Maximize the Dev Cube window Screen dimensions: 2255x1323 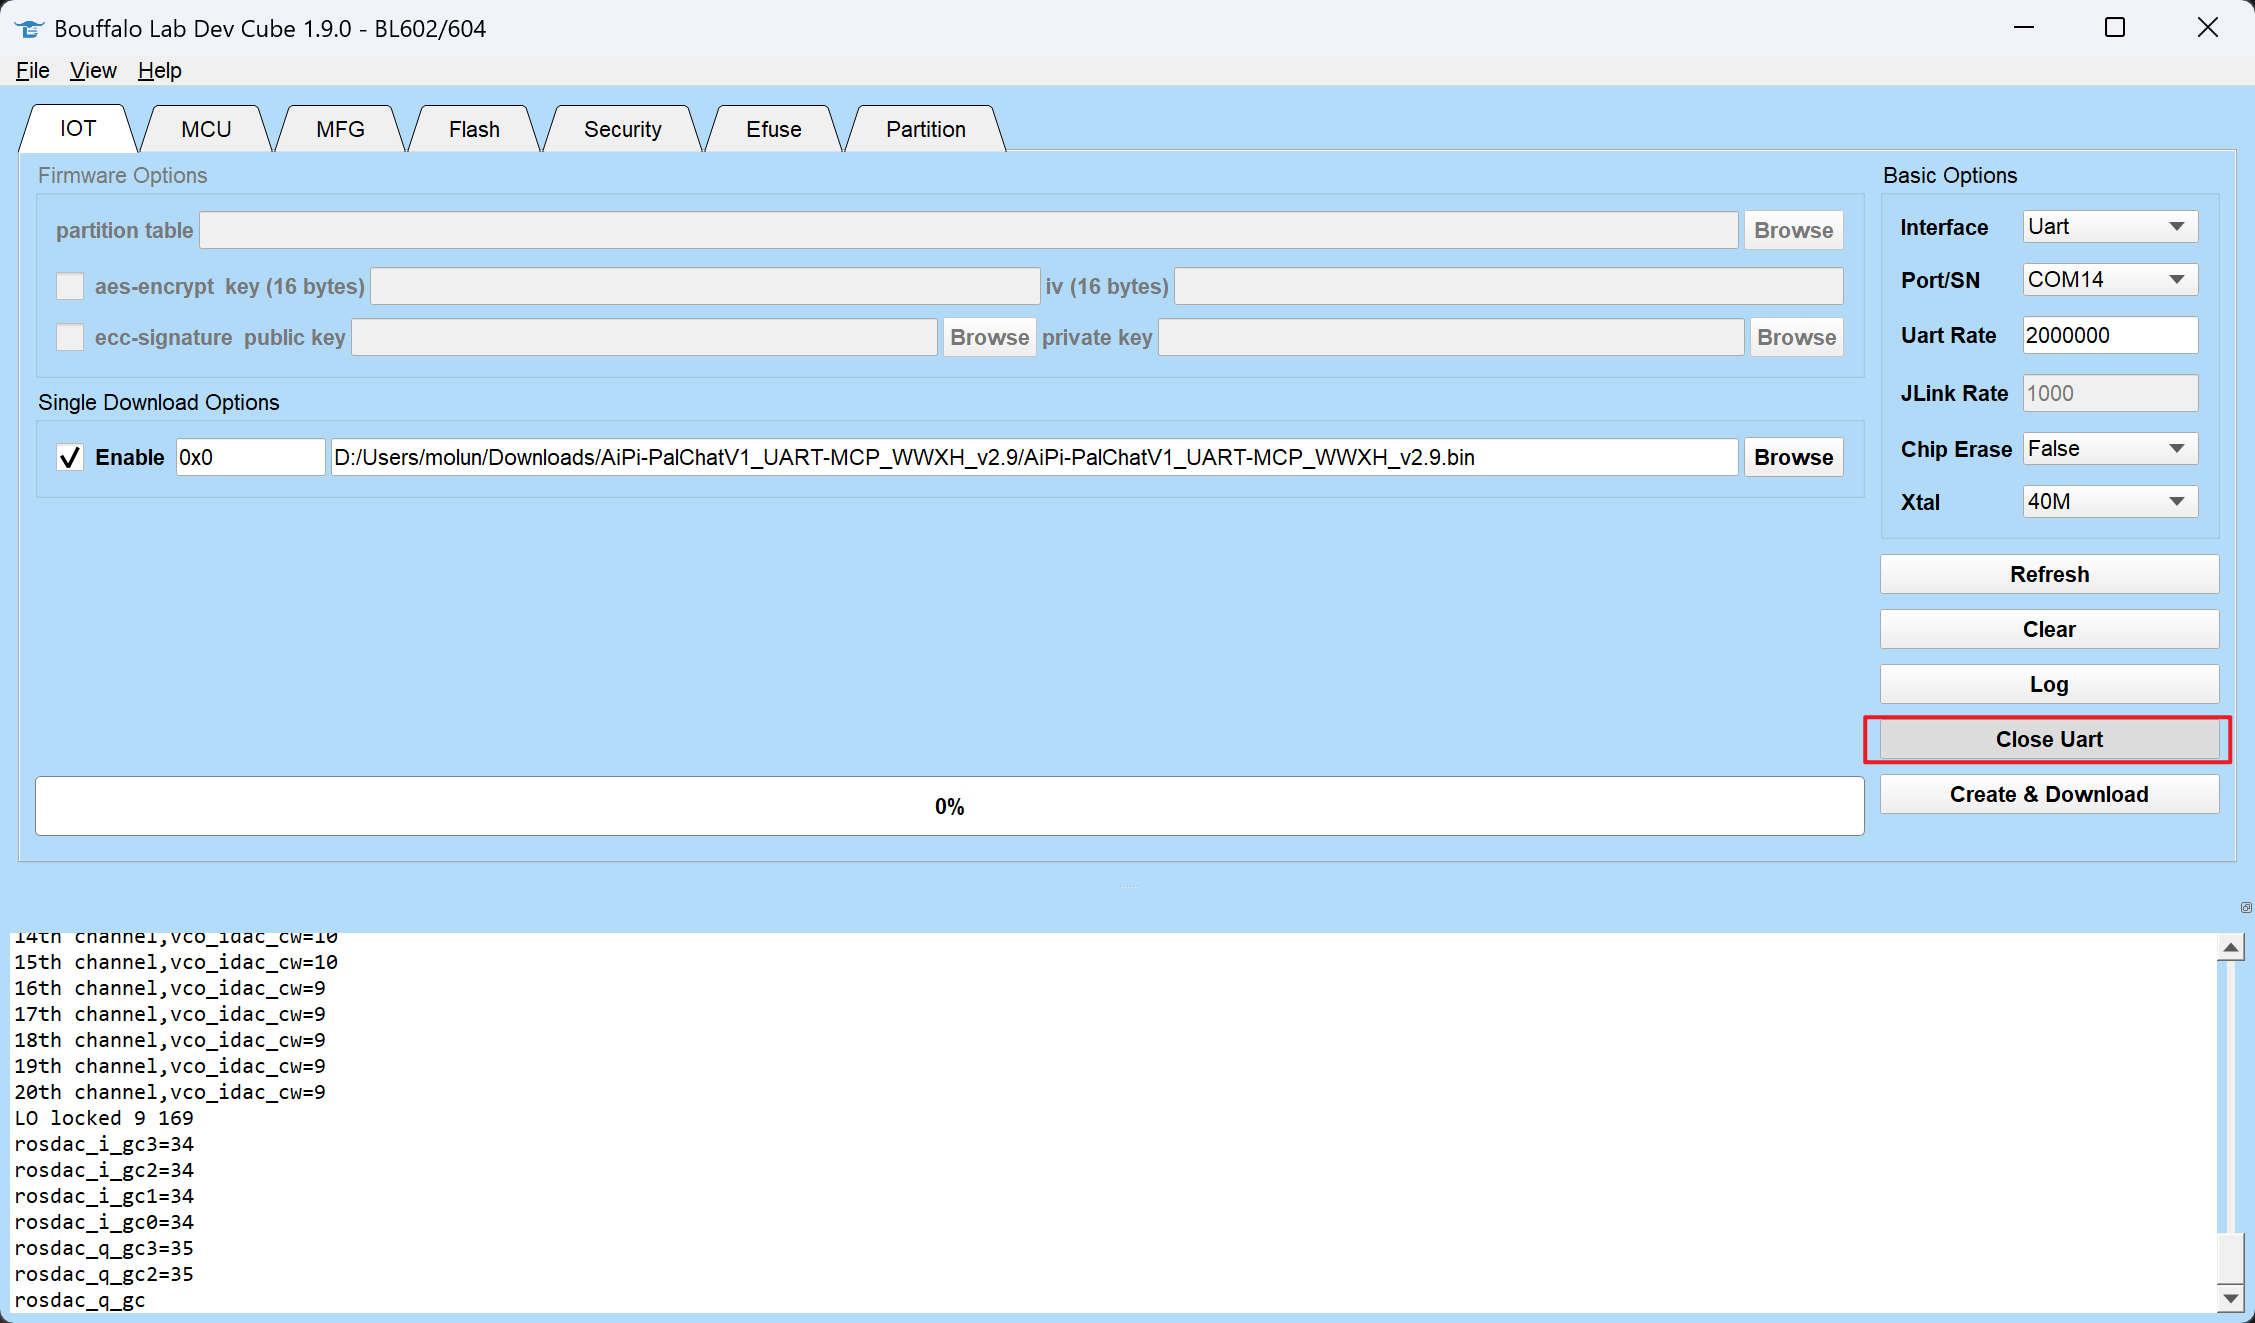(2115, 28)
